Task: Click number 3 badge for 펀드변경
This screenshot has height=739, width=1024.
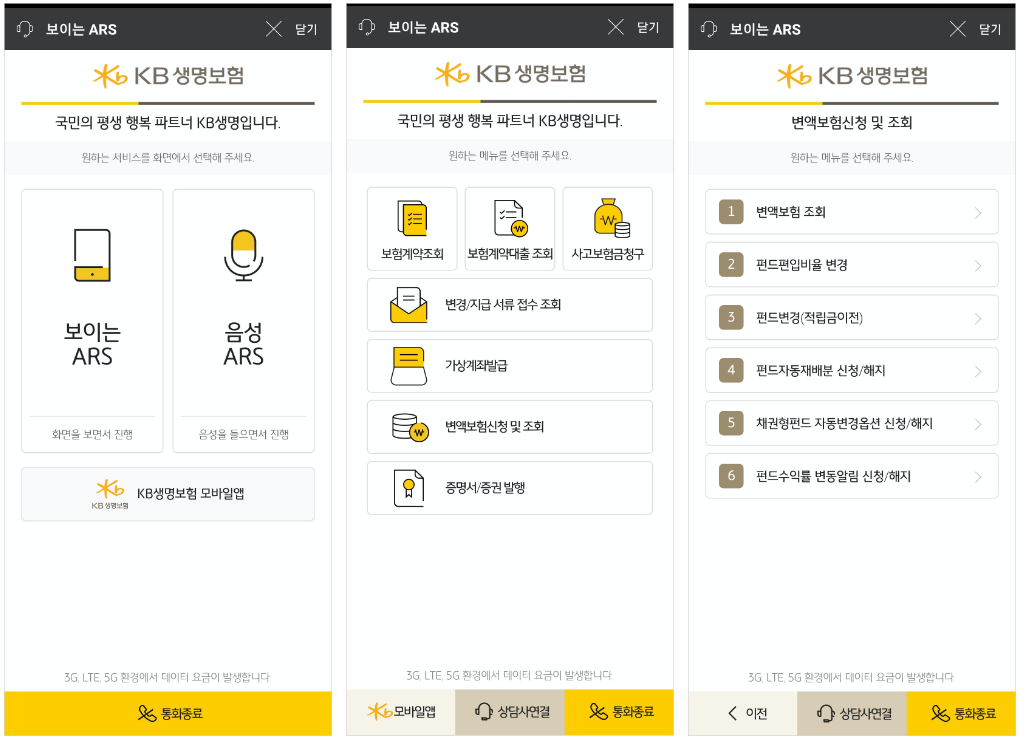Action: (x=731, y=317)
